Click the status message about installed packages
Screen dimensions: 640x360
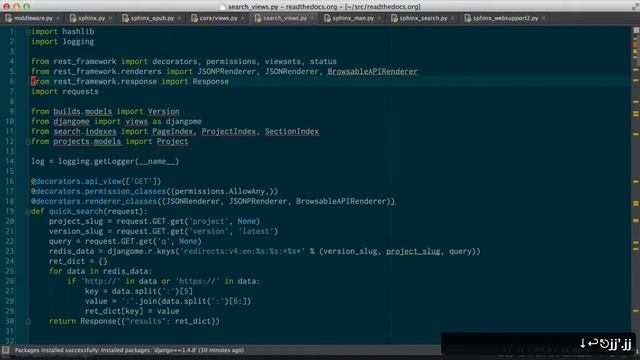pyautogui.click(x=129, y=350)
